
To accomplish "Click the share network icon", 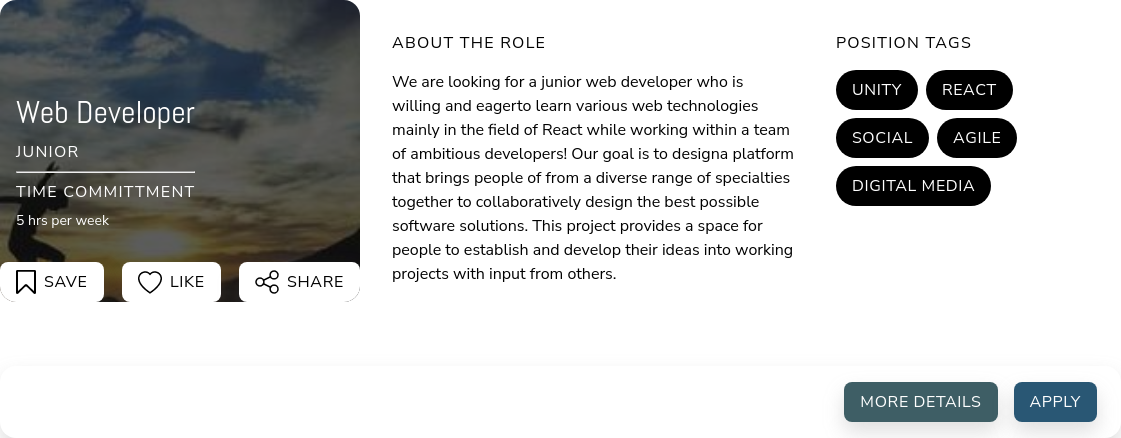I will pos(267,282).
